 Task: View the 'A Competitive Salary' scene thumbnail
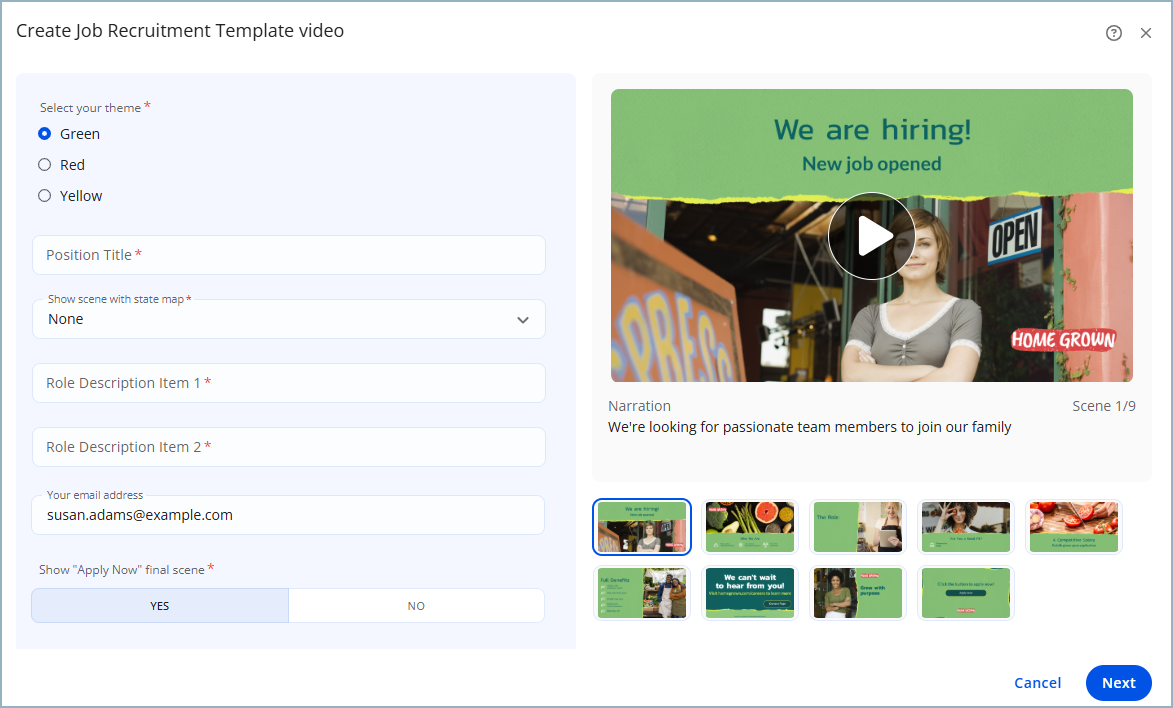1074,527
